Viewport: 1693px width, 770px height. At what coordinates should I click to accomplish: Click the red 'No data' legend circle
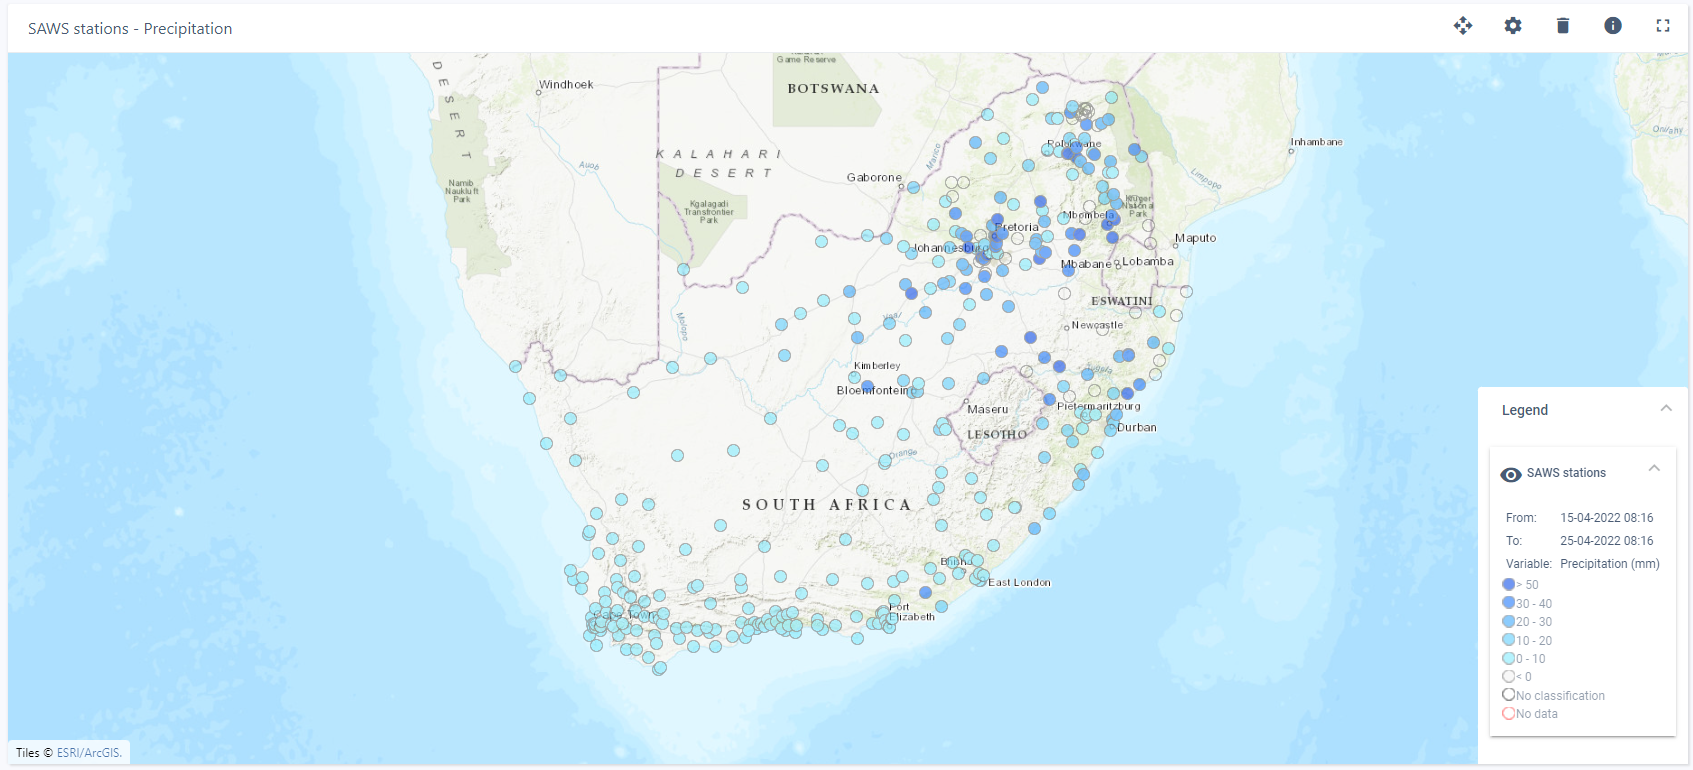[1509, 713]
